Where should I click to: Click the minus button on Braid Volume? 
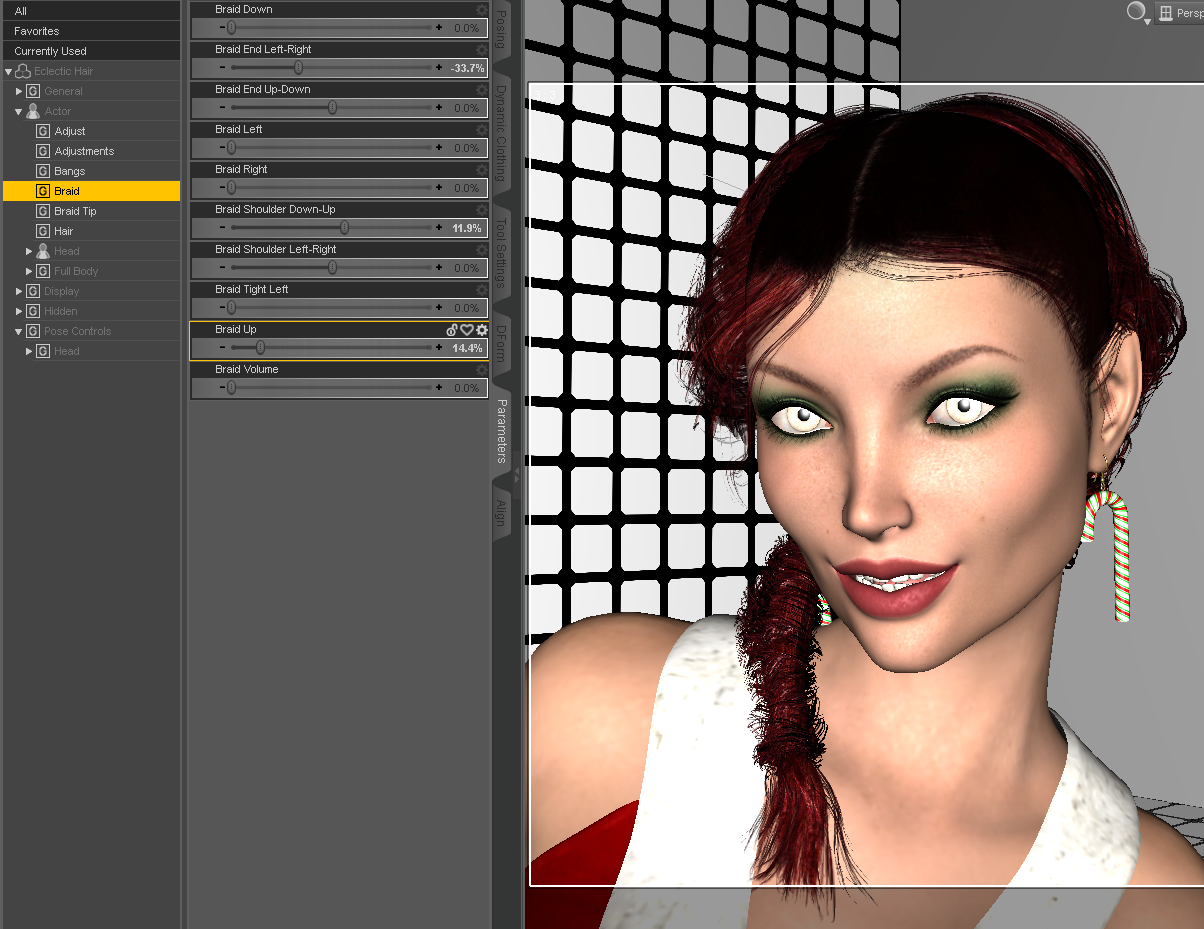(x=222, y=388)
